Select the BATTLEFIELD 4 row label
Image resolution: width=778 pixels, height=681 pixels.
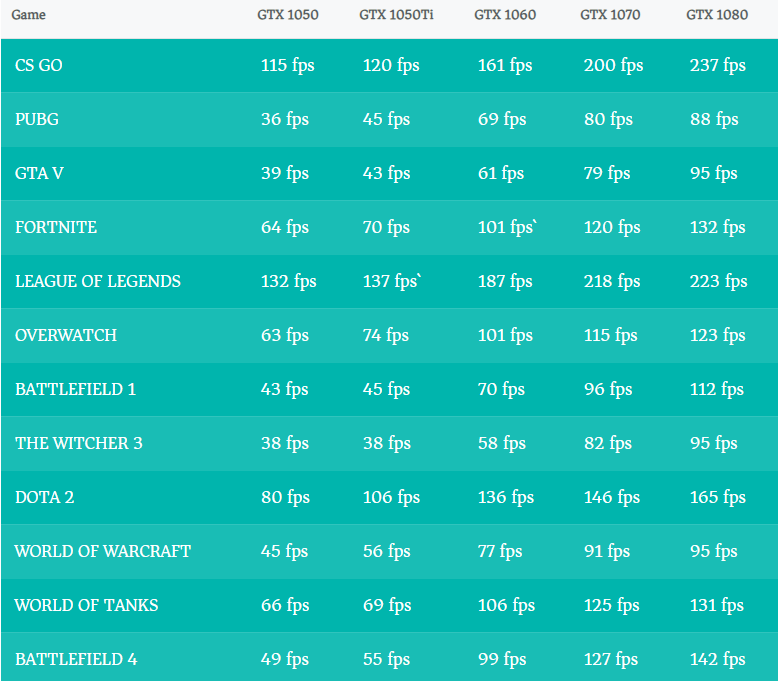point(76,659)
